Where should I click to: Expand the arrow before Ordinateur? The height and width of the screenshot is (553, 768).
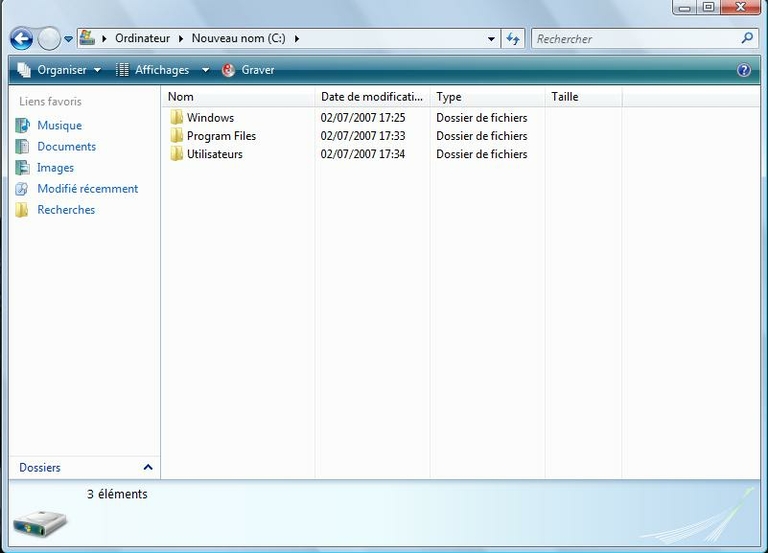click(104, 38)
